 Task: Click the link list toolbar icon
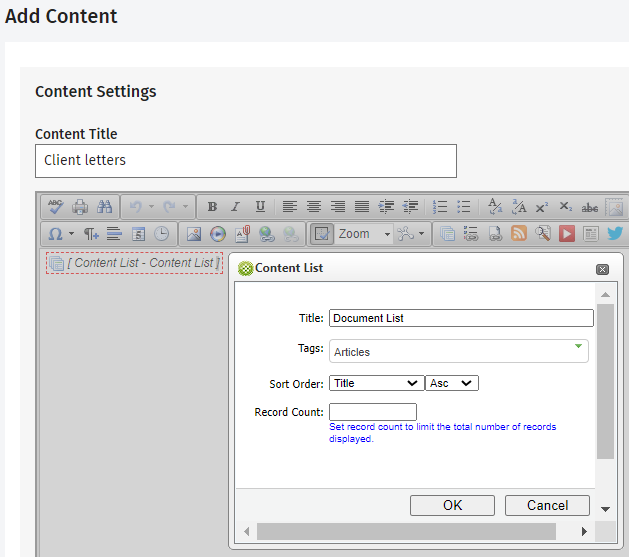tap(471, 234)
